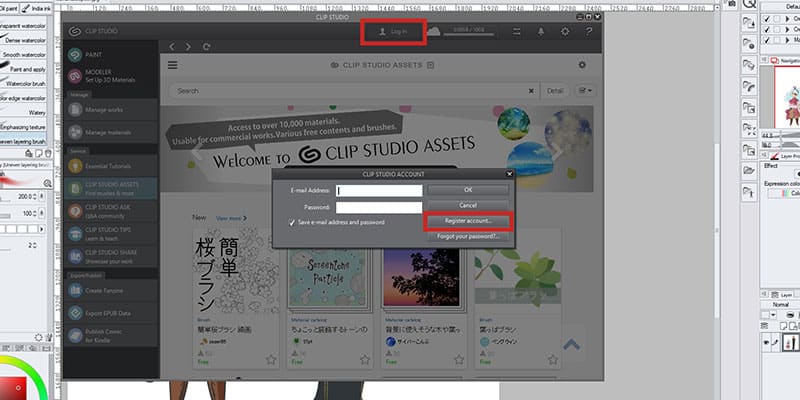800x400 pixels.
Task: Open the cherry blossom brush material thumbnail
Action: (236, 272)
